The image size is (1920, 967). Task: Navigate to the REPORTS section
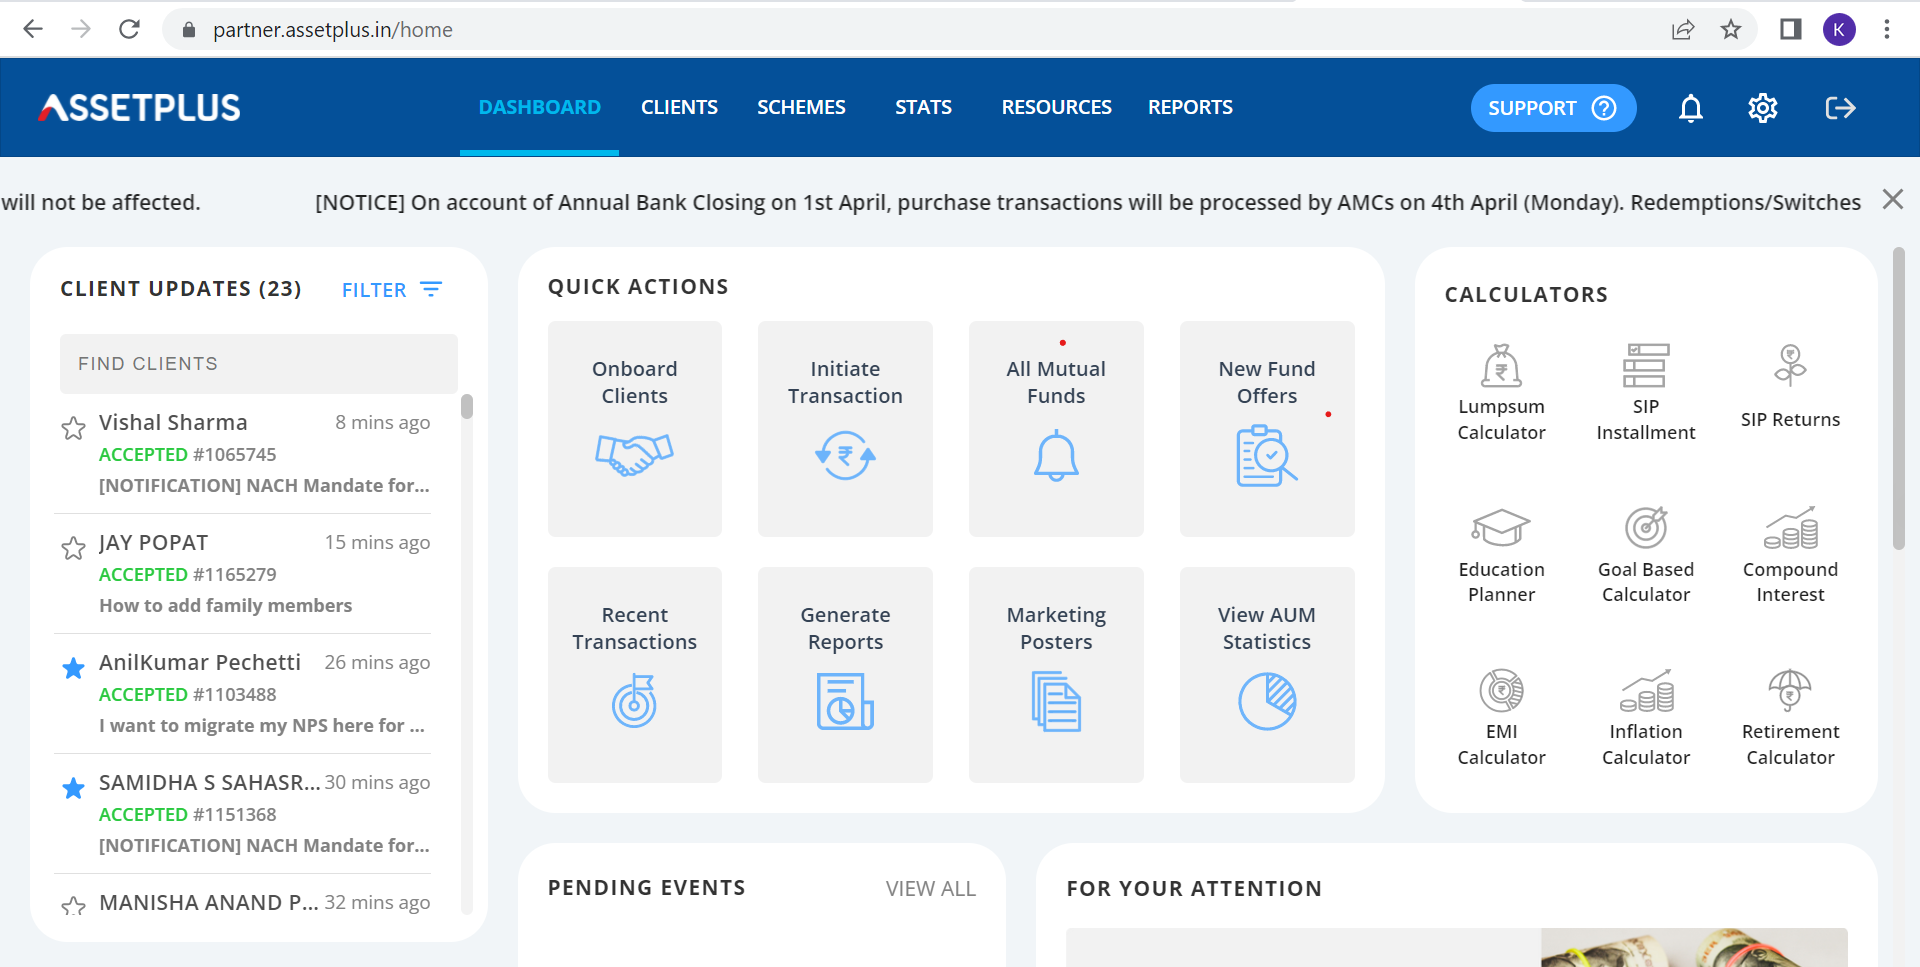(x=1190, y=107)
